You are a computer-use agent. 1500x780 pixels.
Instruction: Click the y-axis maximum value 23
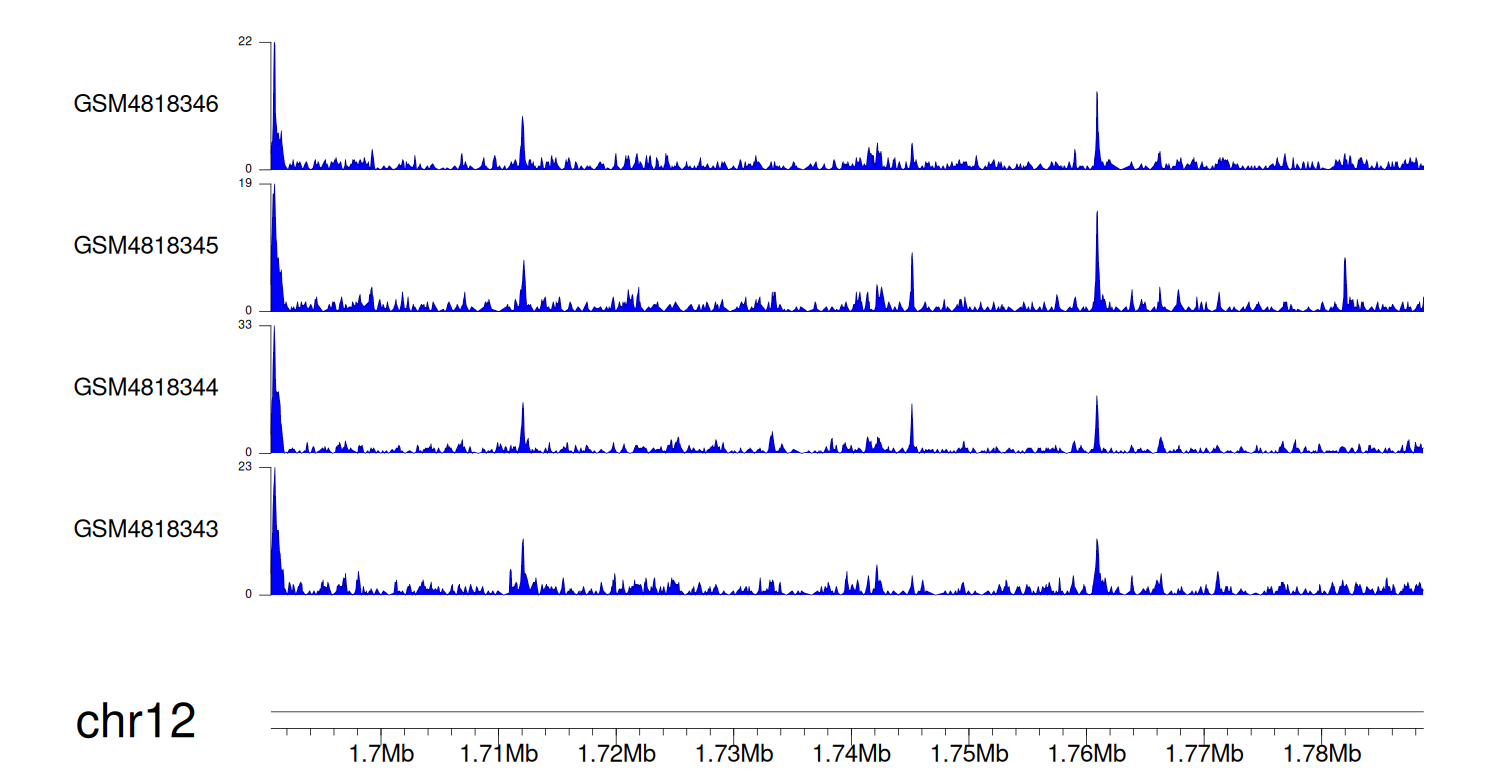[246, 467]
